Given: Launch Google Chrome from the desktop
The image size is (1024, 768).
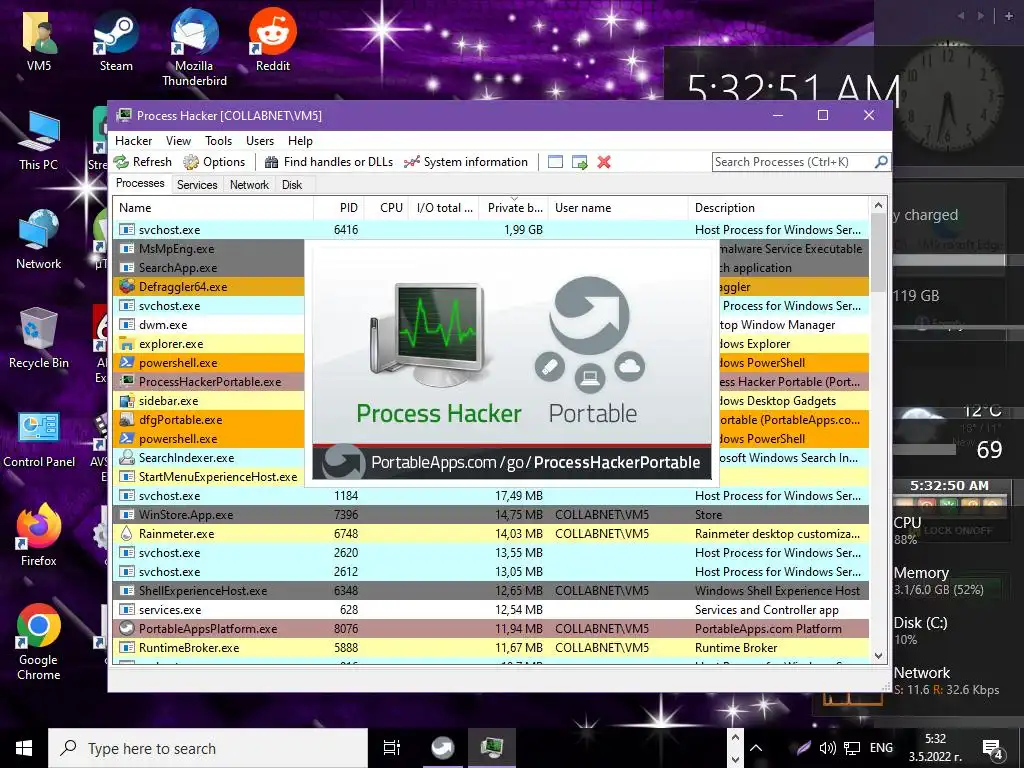Looking at the screenshot, I should (39, 641).
